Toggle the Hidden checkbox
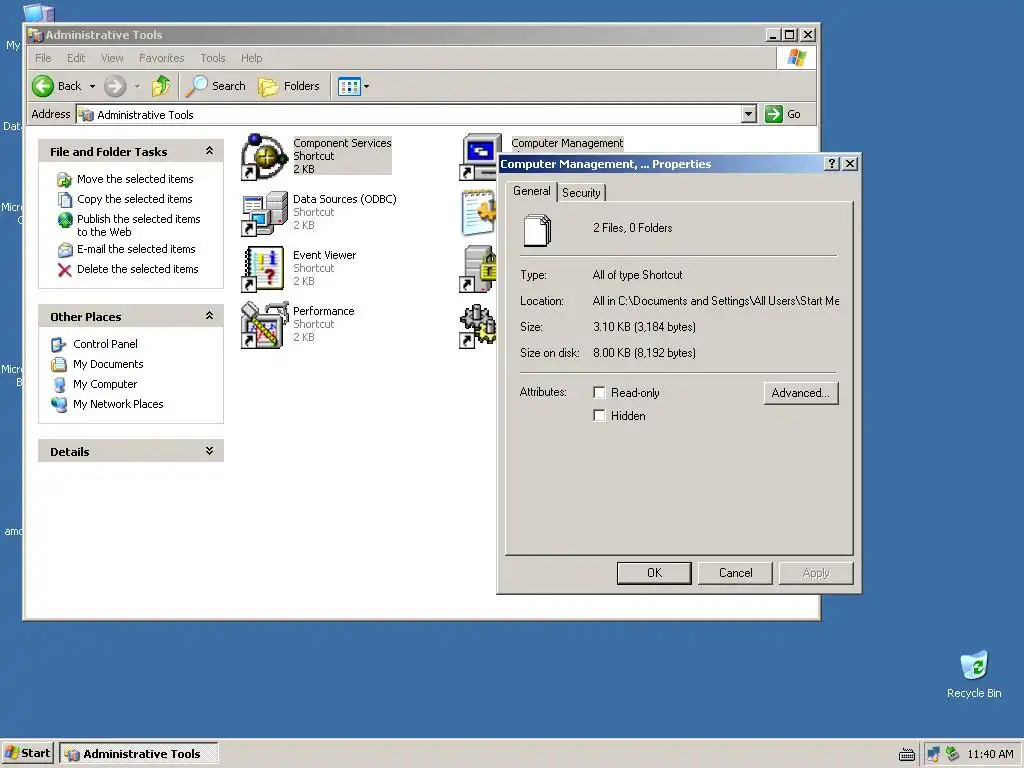The height and width of the screenshot is (768, 1024). coord(599,415)
